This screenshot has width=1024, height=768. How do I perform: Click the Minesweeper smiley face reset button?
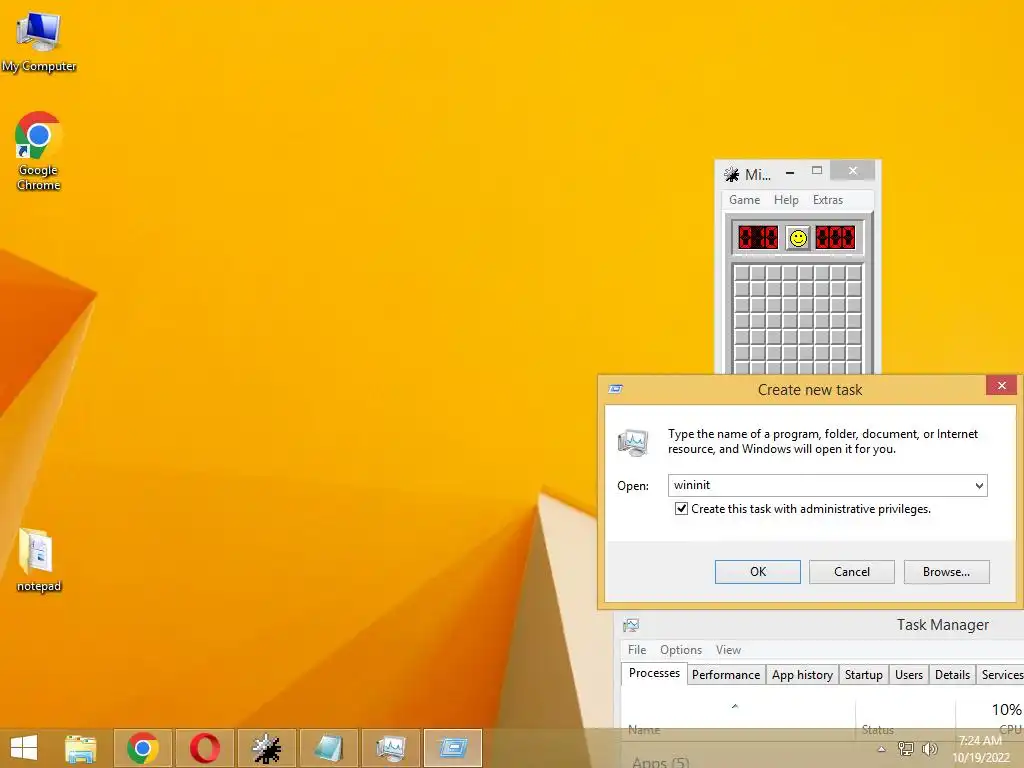[797, 238]
